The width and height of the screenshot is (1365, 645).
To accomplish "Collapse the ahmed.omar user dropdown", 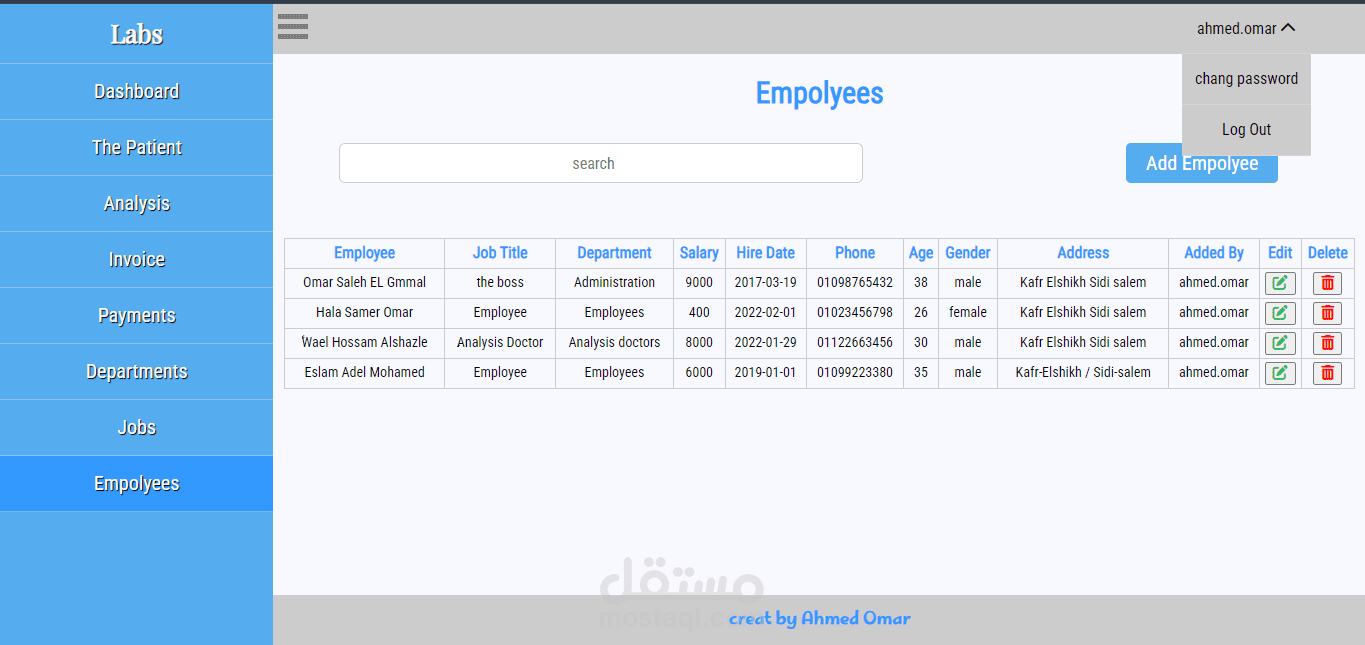I will (x=1246, y=29).
